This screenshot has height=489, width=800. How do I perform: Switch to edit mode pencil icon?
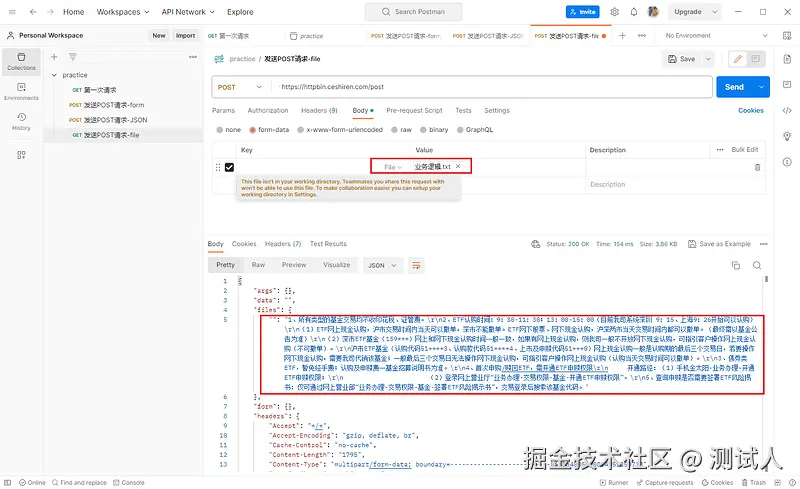tap(738, 59)
